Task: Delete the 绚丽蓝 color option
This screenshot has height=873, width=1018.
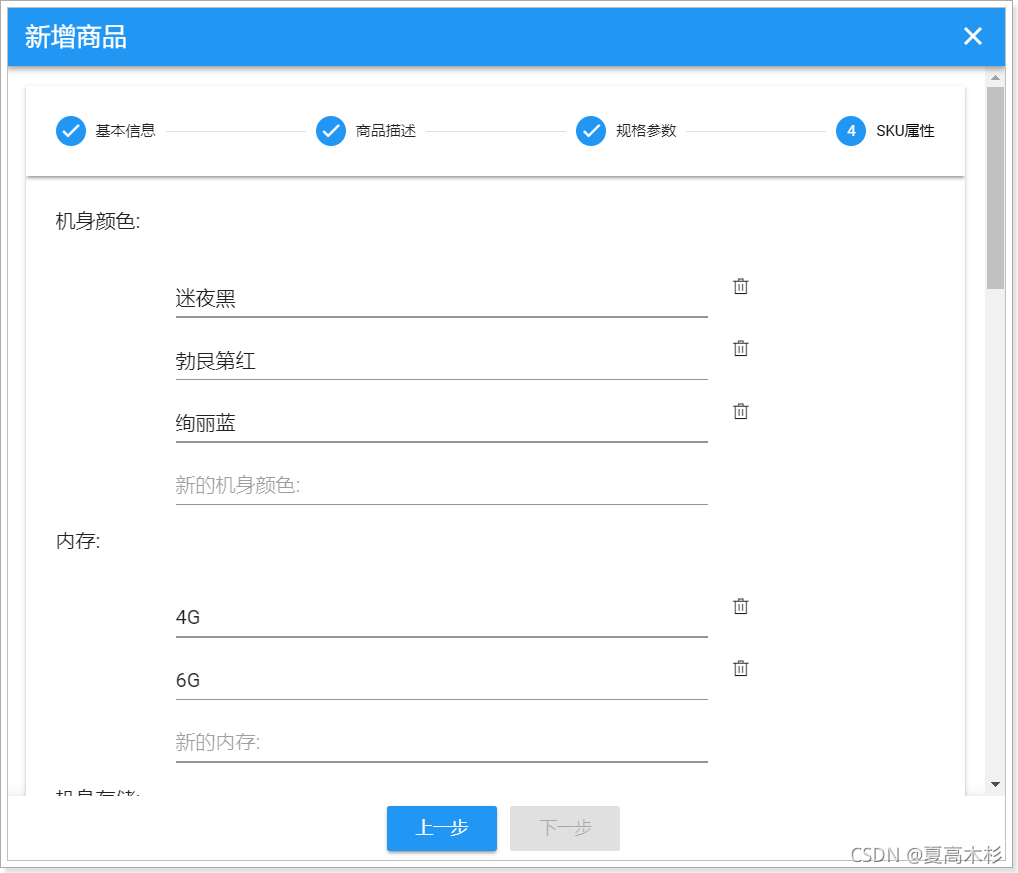Action: pos(740,411)
